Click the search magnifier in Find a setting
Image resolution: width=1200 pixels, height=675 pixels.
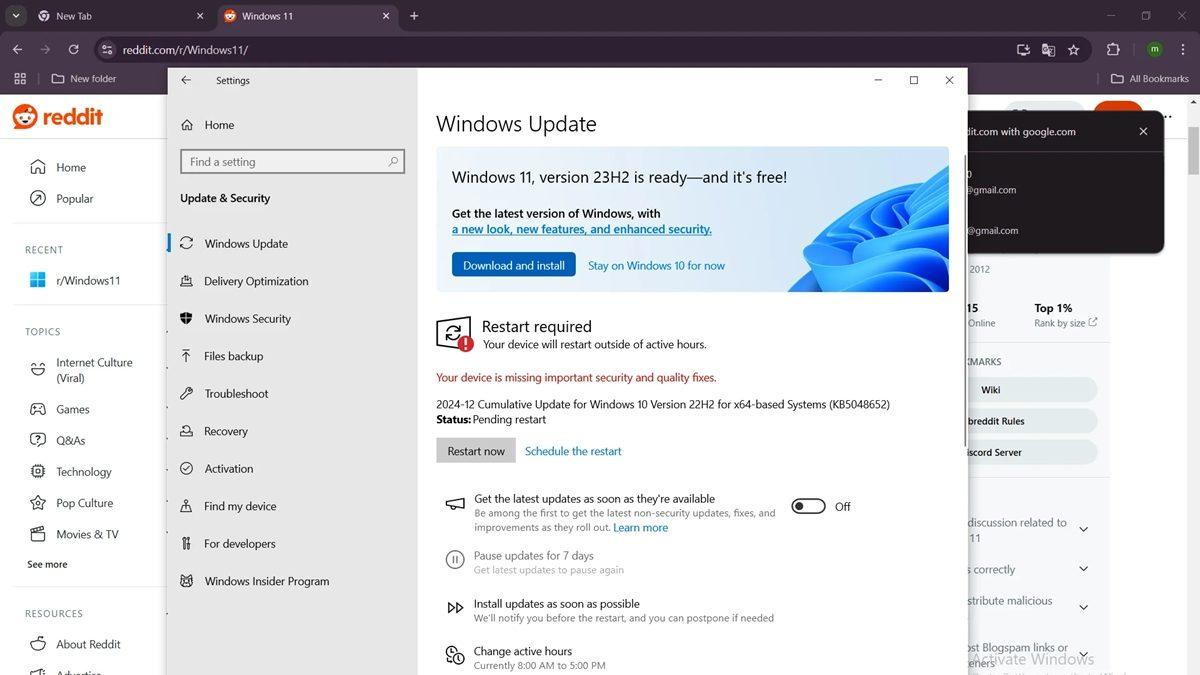[x=393, y=162]
